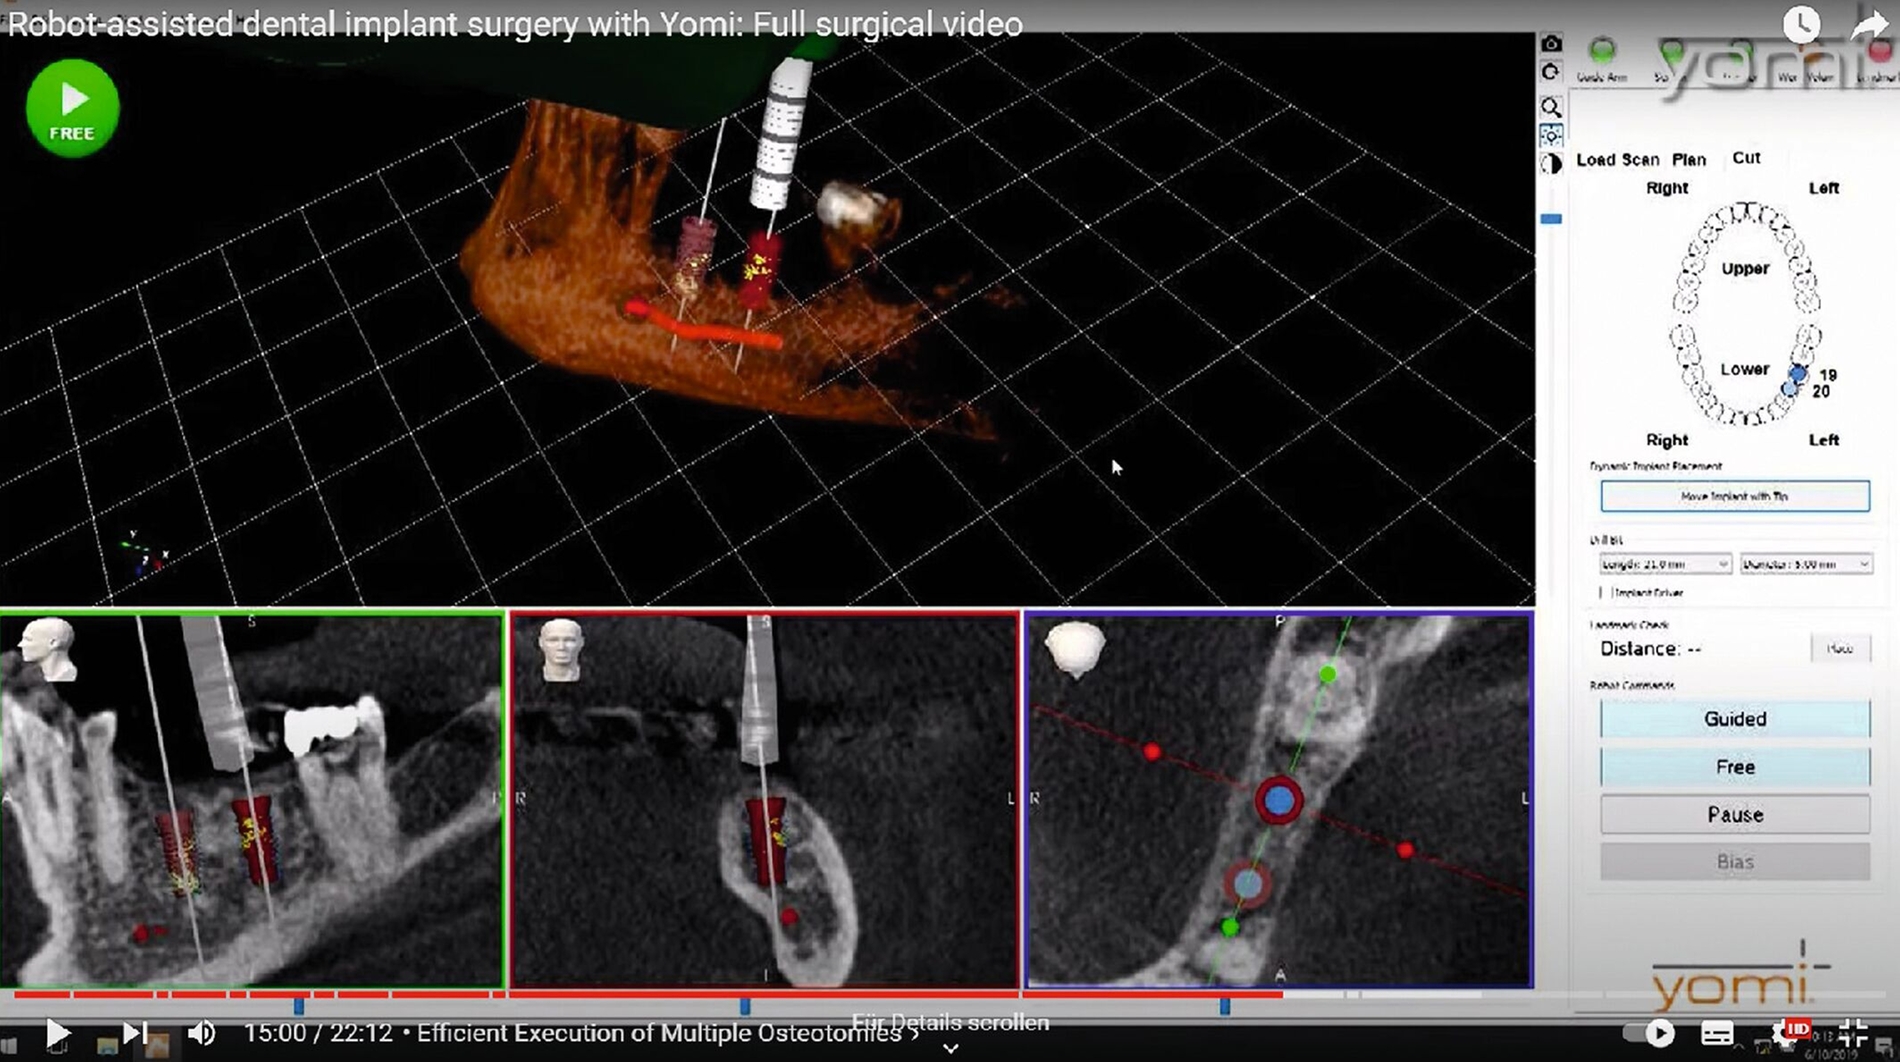Open the drill bit Diameter dropdown
The height and width of the screenshot is (1062, 1900).
(x=1806, y=564)
